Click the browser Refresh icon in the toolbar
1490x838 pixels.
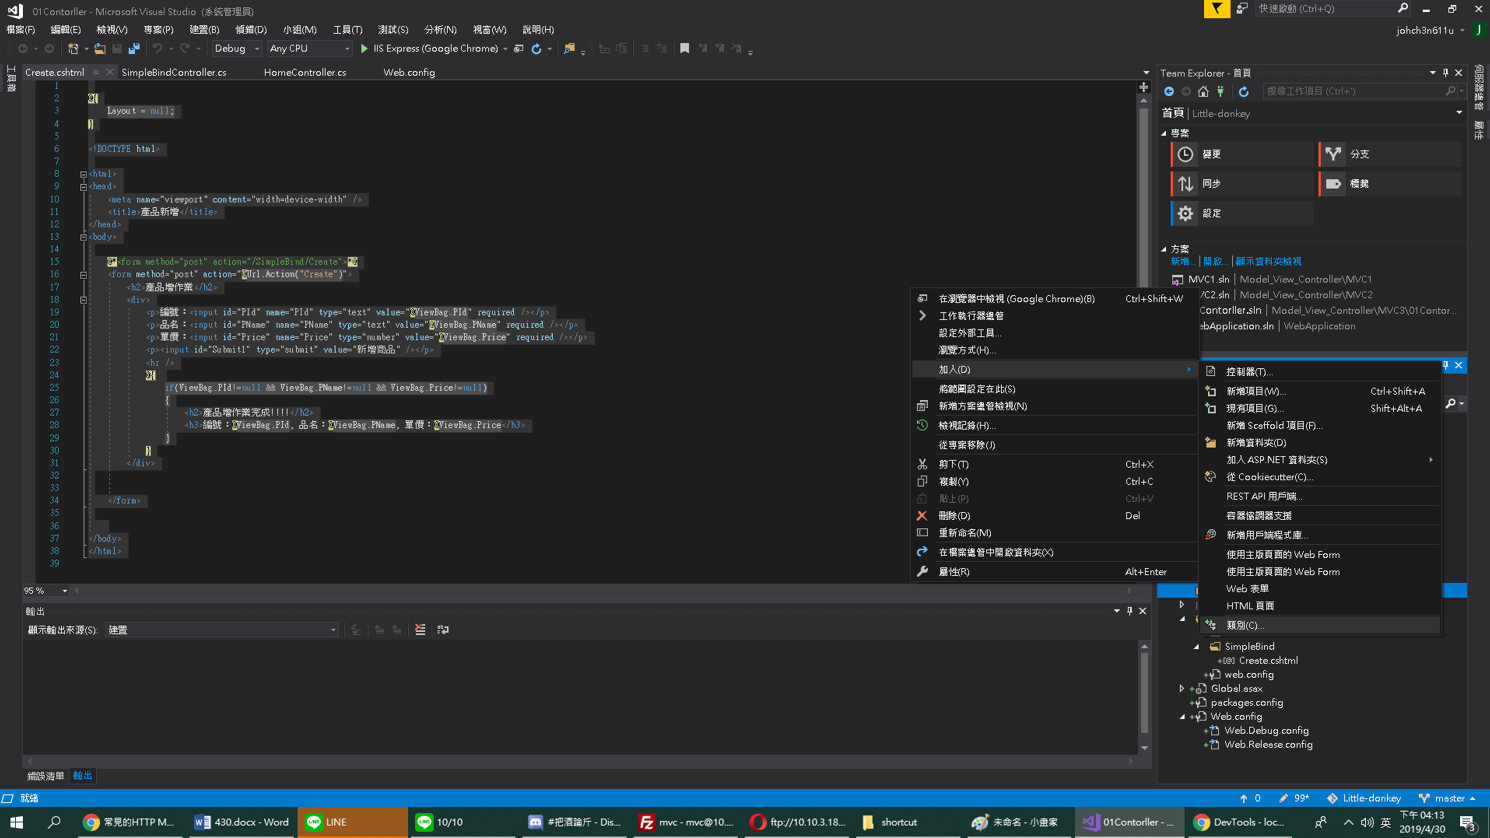pos(536,48)
